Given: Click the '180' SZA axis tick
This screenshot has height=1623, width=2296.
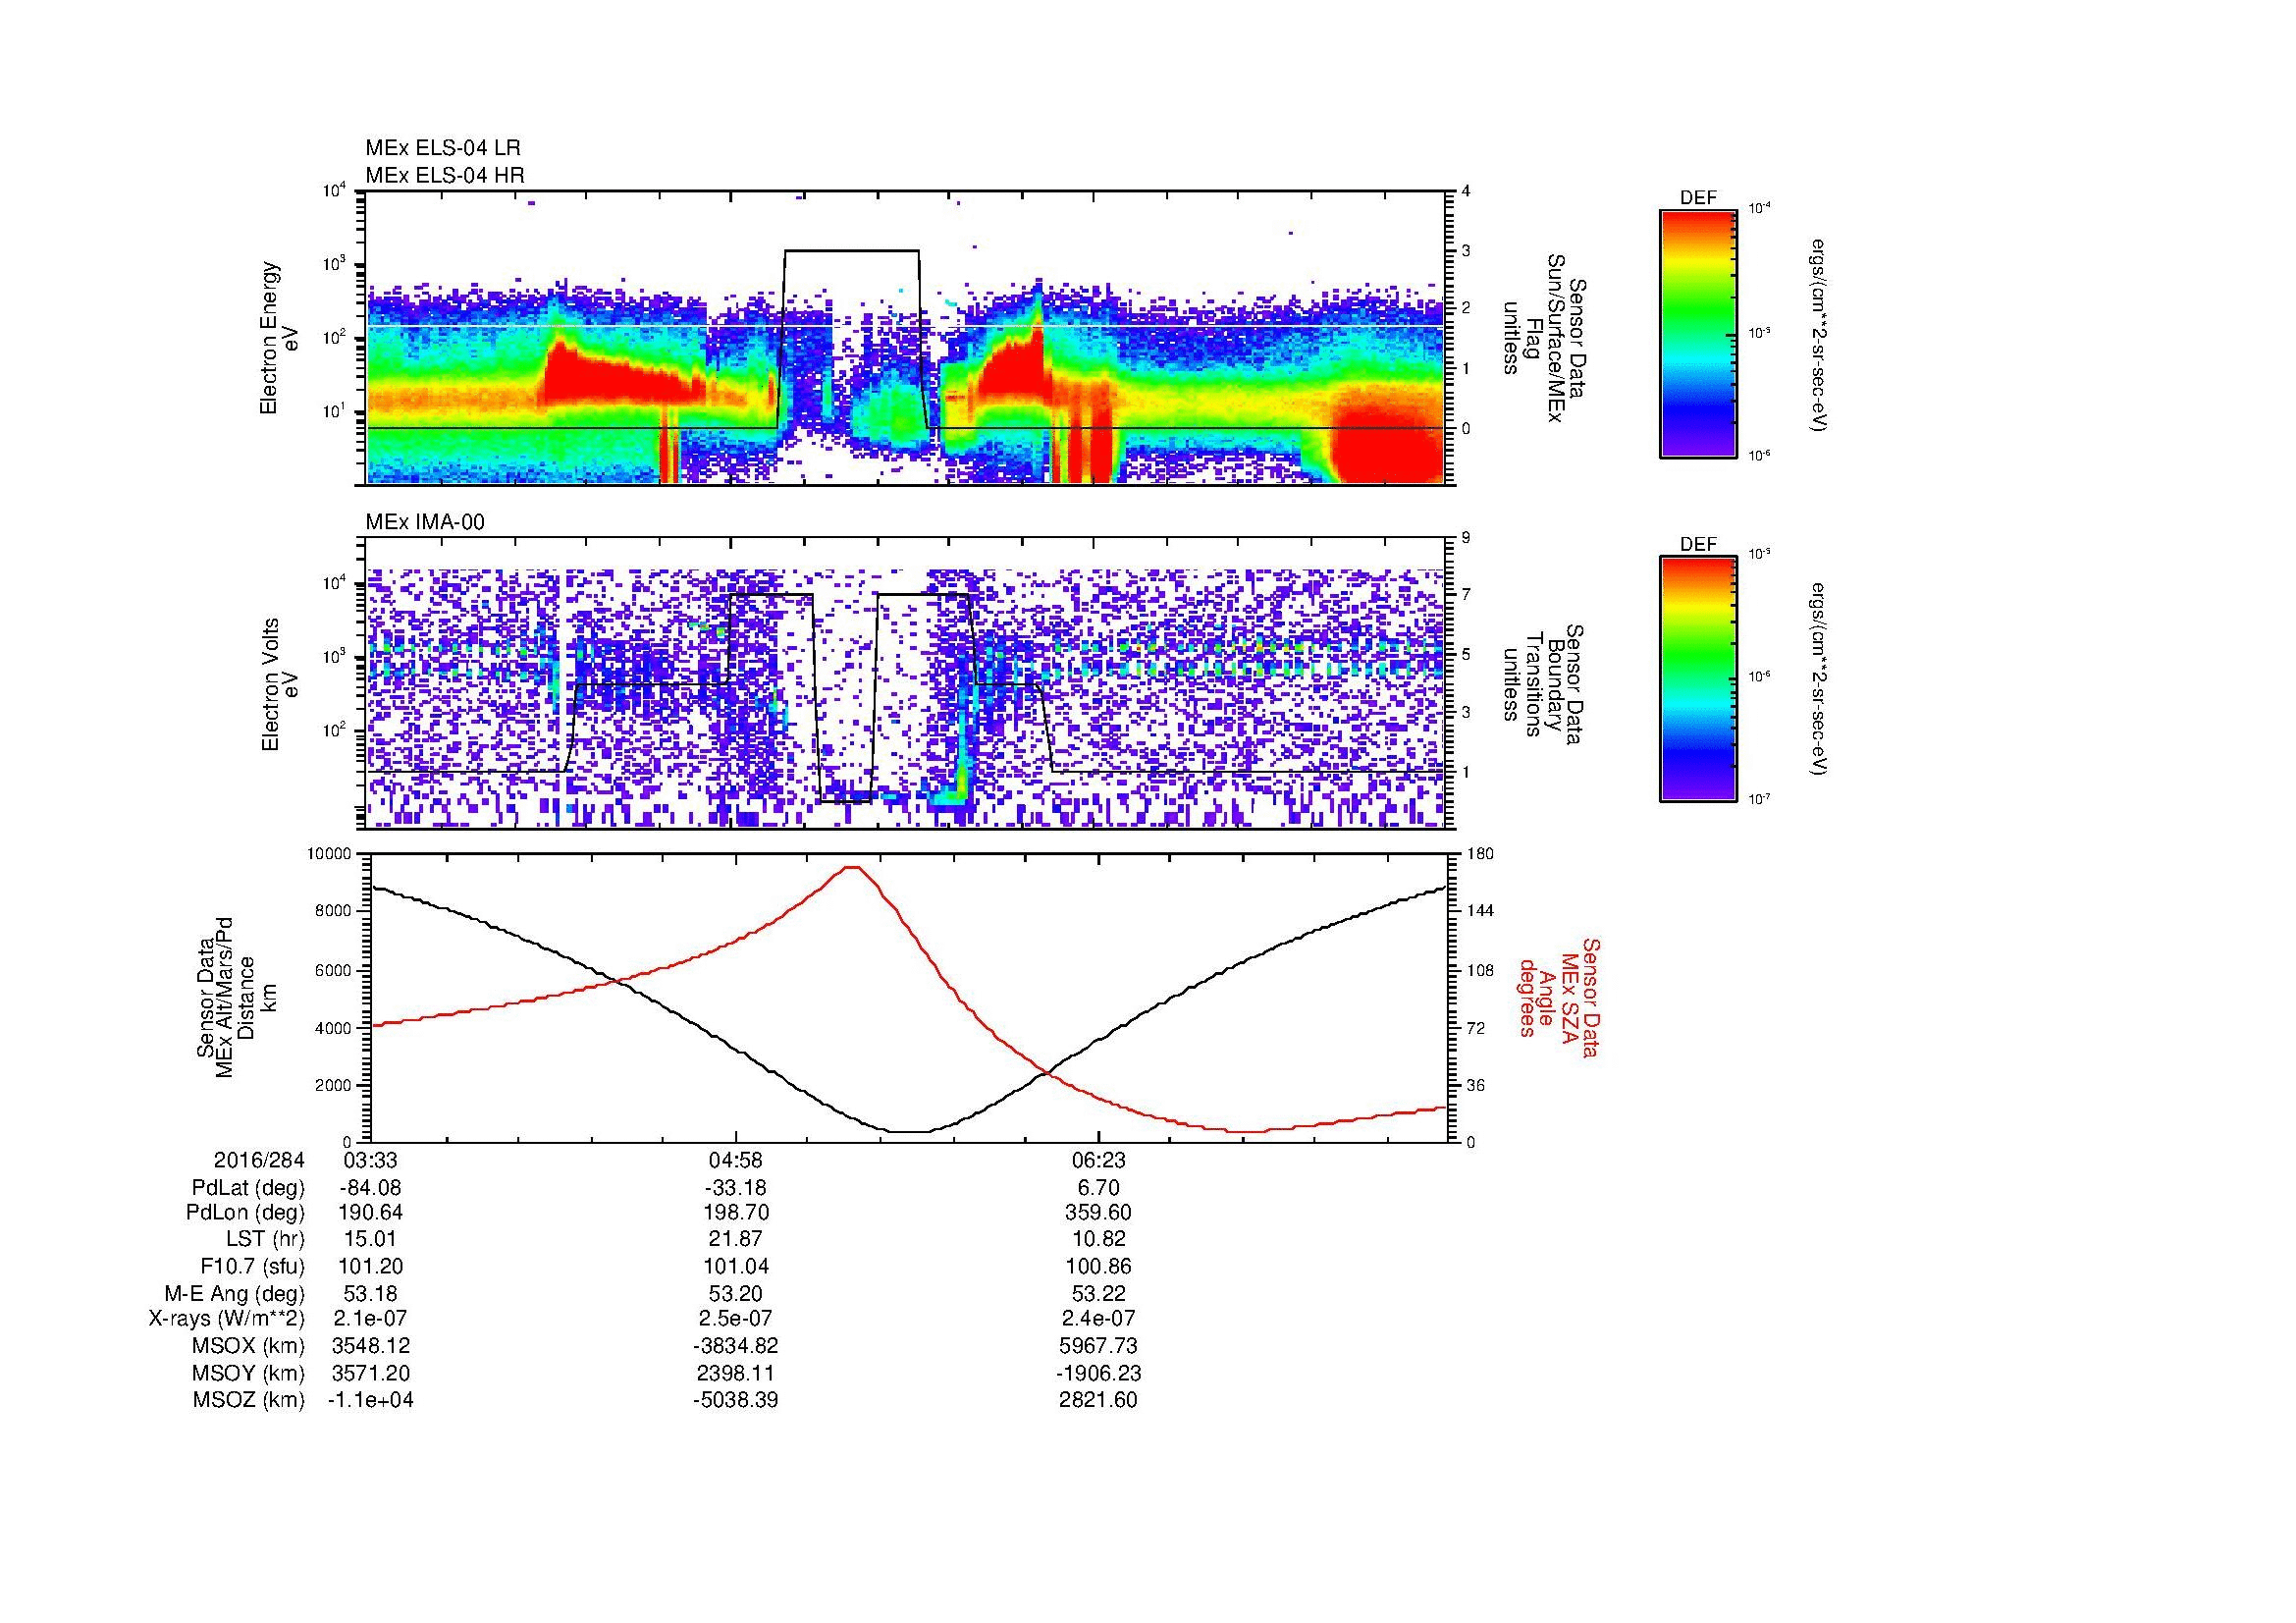Looking at the screenshot, I should (1478, 854).
